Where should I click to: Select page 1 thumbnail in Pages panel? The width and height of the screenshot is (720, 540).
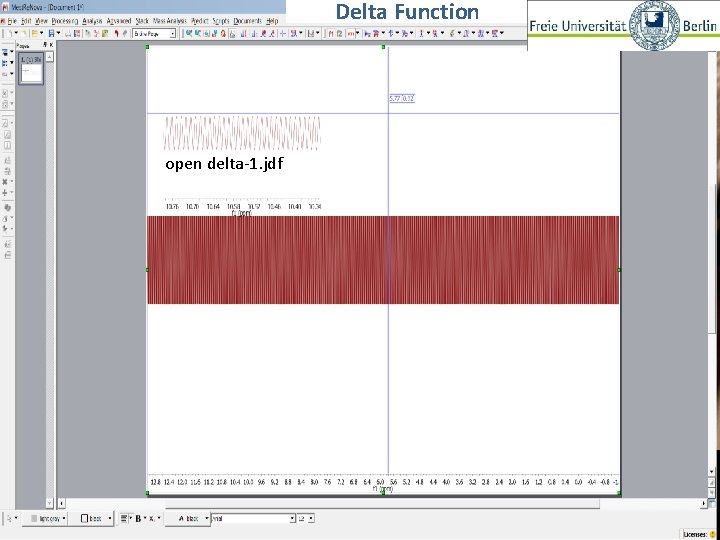pyautogui.click(x=31, y=69)
